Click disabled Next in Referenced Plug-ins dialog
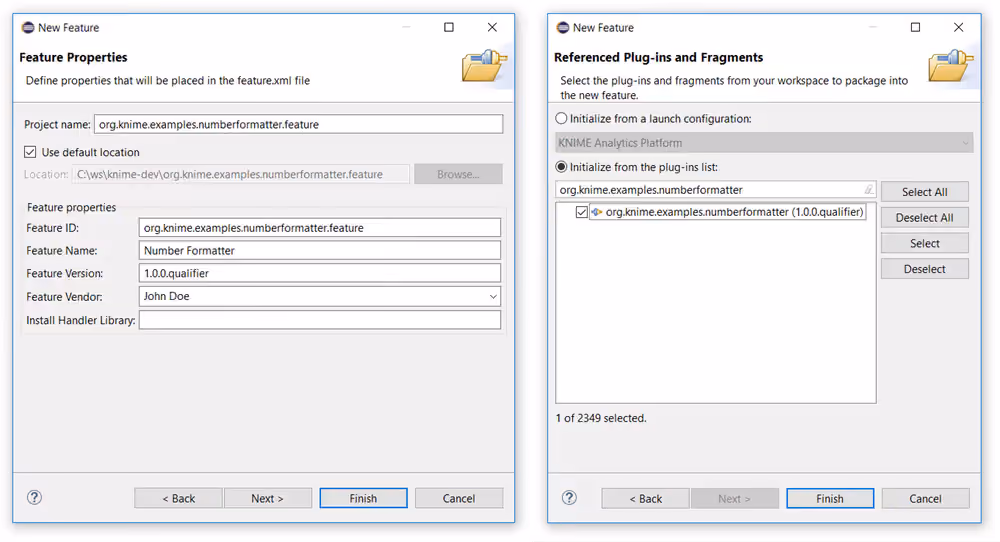Viewport: 1000px width, 542px height. (735, 498)
